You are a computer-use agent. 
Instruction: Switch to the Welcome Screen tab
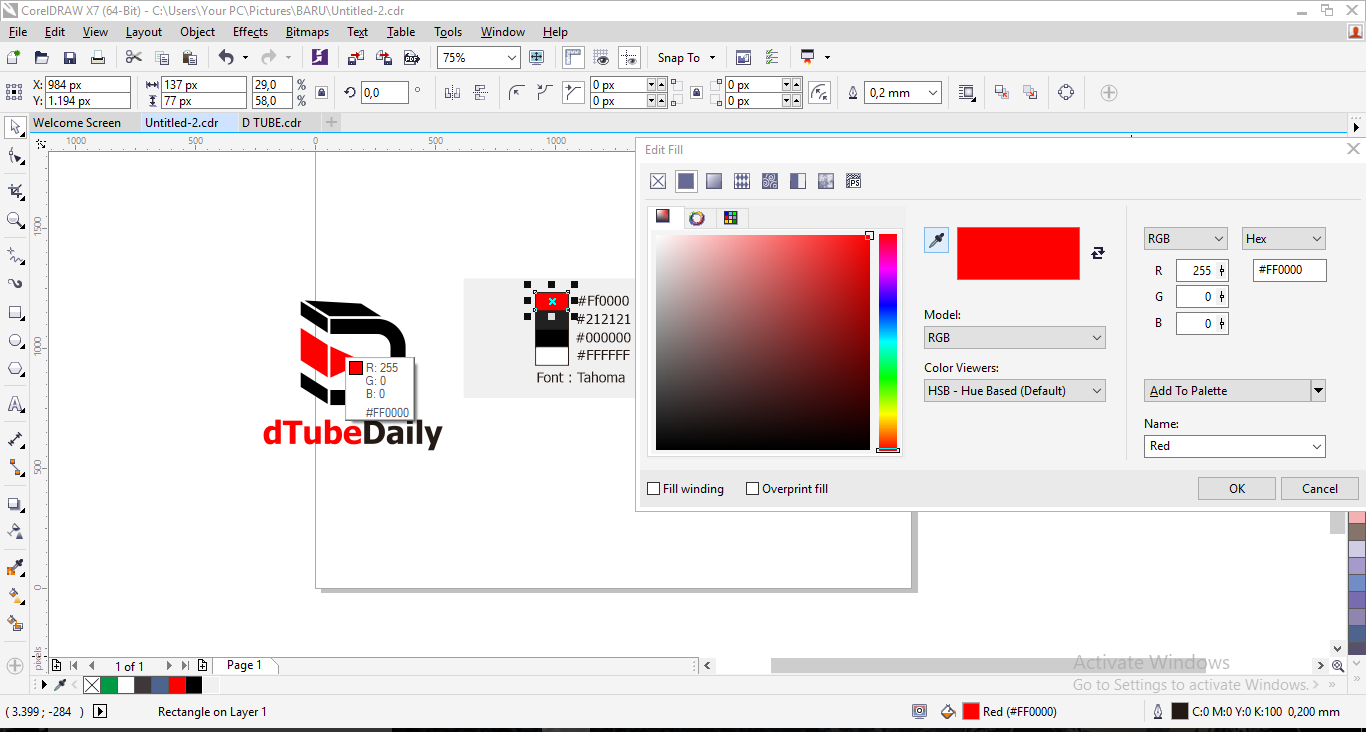77,123
